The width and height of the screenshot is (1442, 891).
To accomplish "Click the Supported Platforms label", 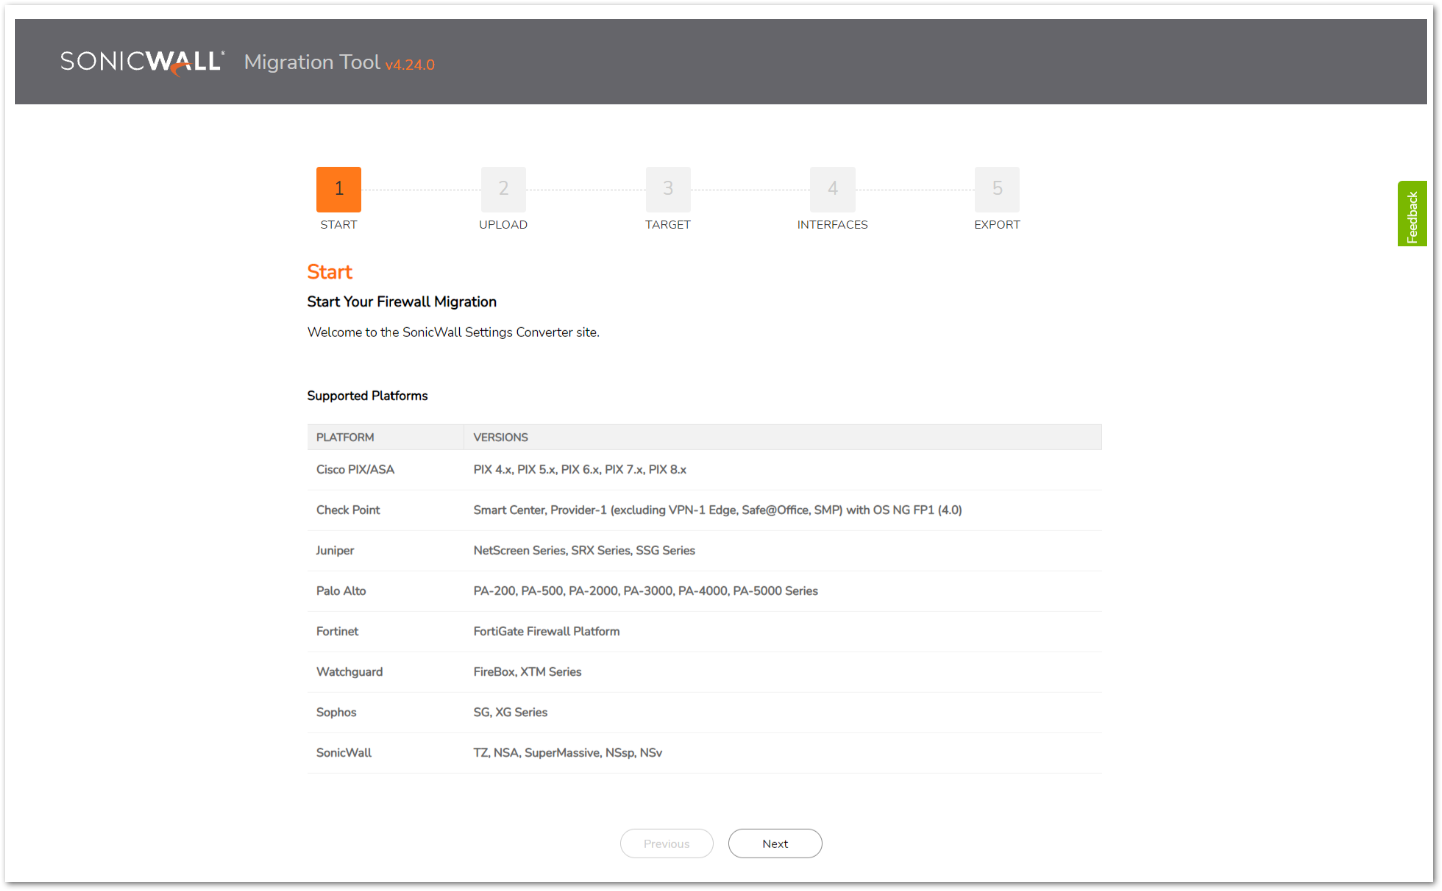I will coord(367,396).
